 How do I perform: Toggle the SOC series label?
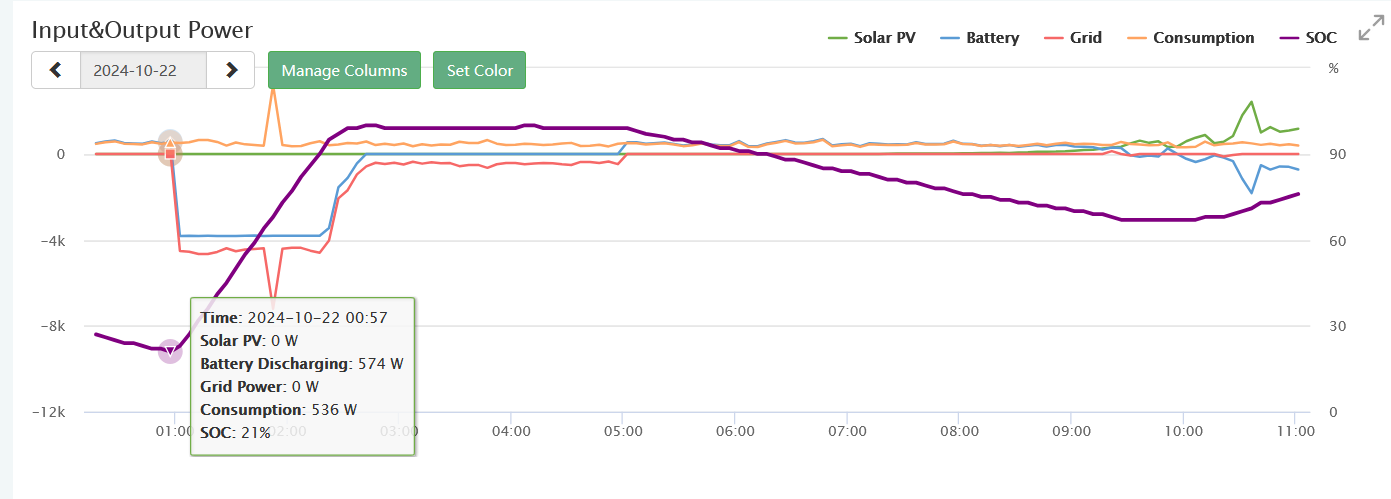[1321, 38]
